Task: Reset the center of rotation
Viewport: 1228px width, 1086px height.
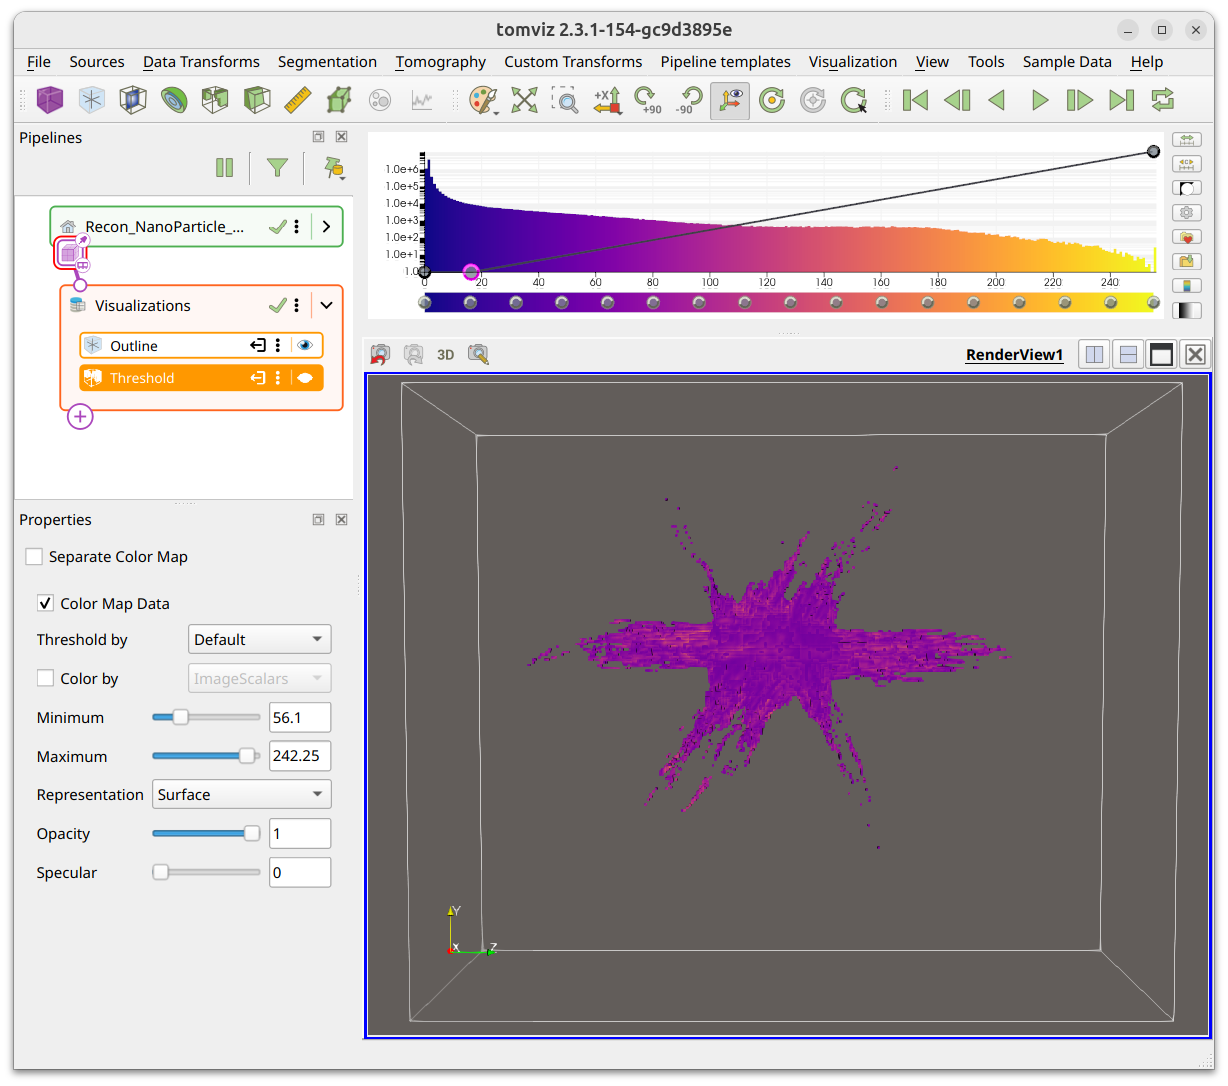Action: pos(772,100)
